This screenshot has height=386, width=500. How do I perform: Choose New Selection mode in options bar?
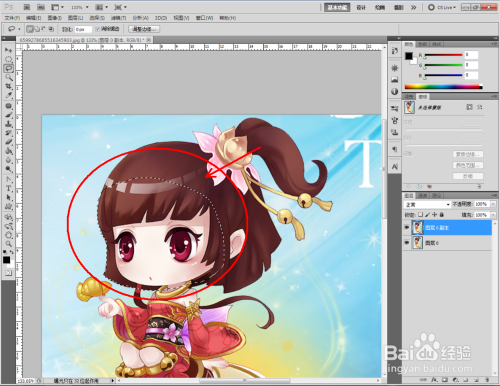(30, 29)
